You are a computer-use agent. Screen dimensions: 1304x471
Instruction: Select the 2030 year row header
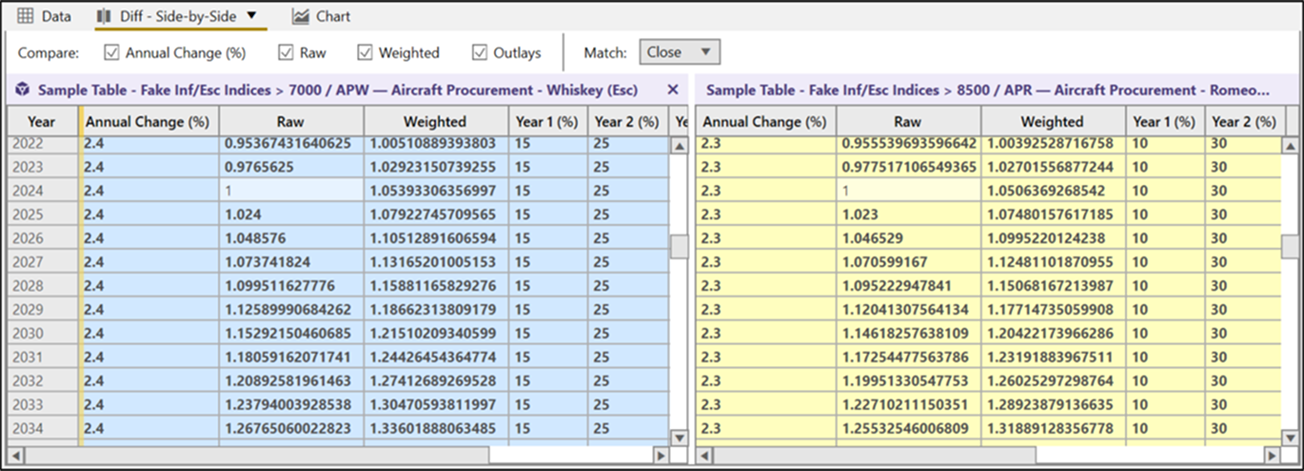(x=42, y=333)
